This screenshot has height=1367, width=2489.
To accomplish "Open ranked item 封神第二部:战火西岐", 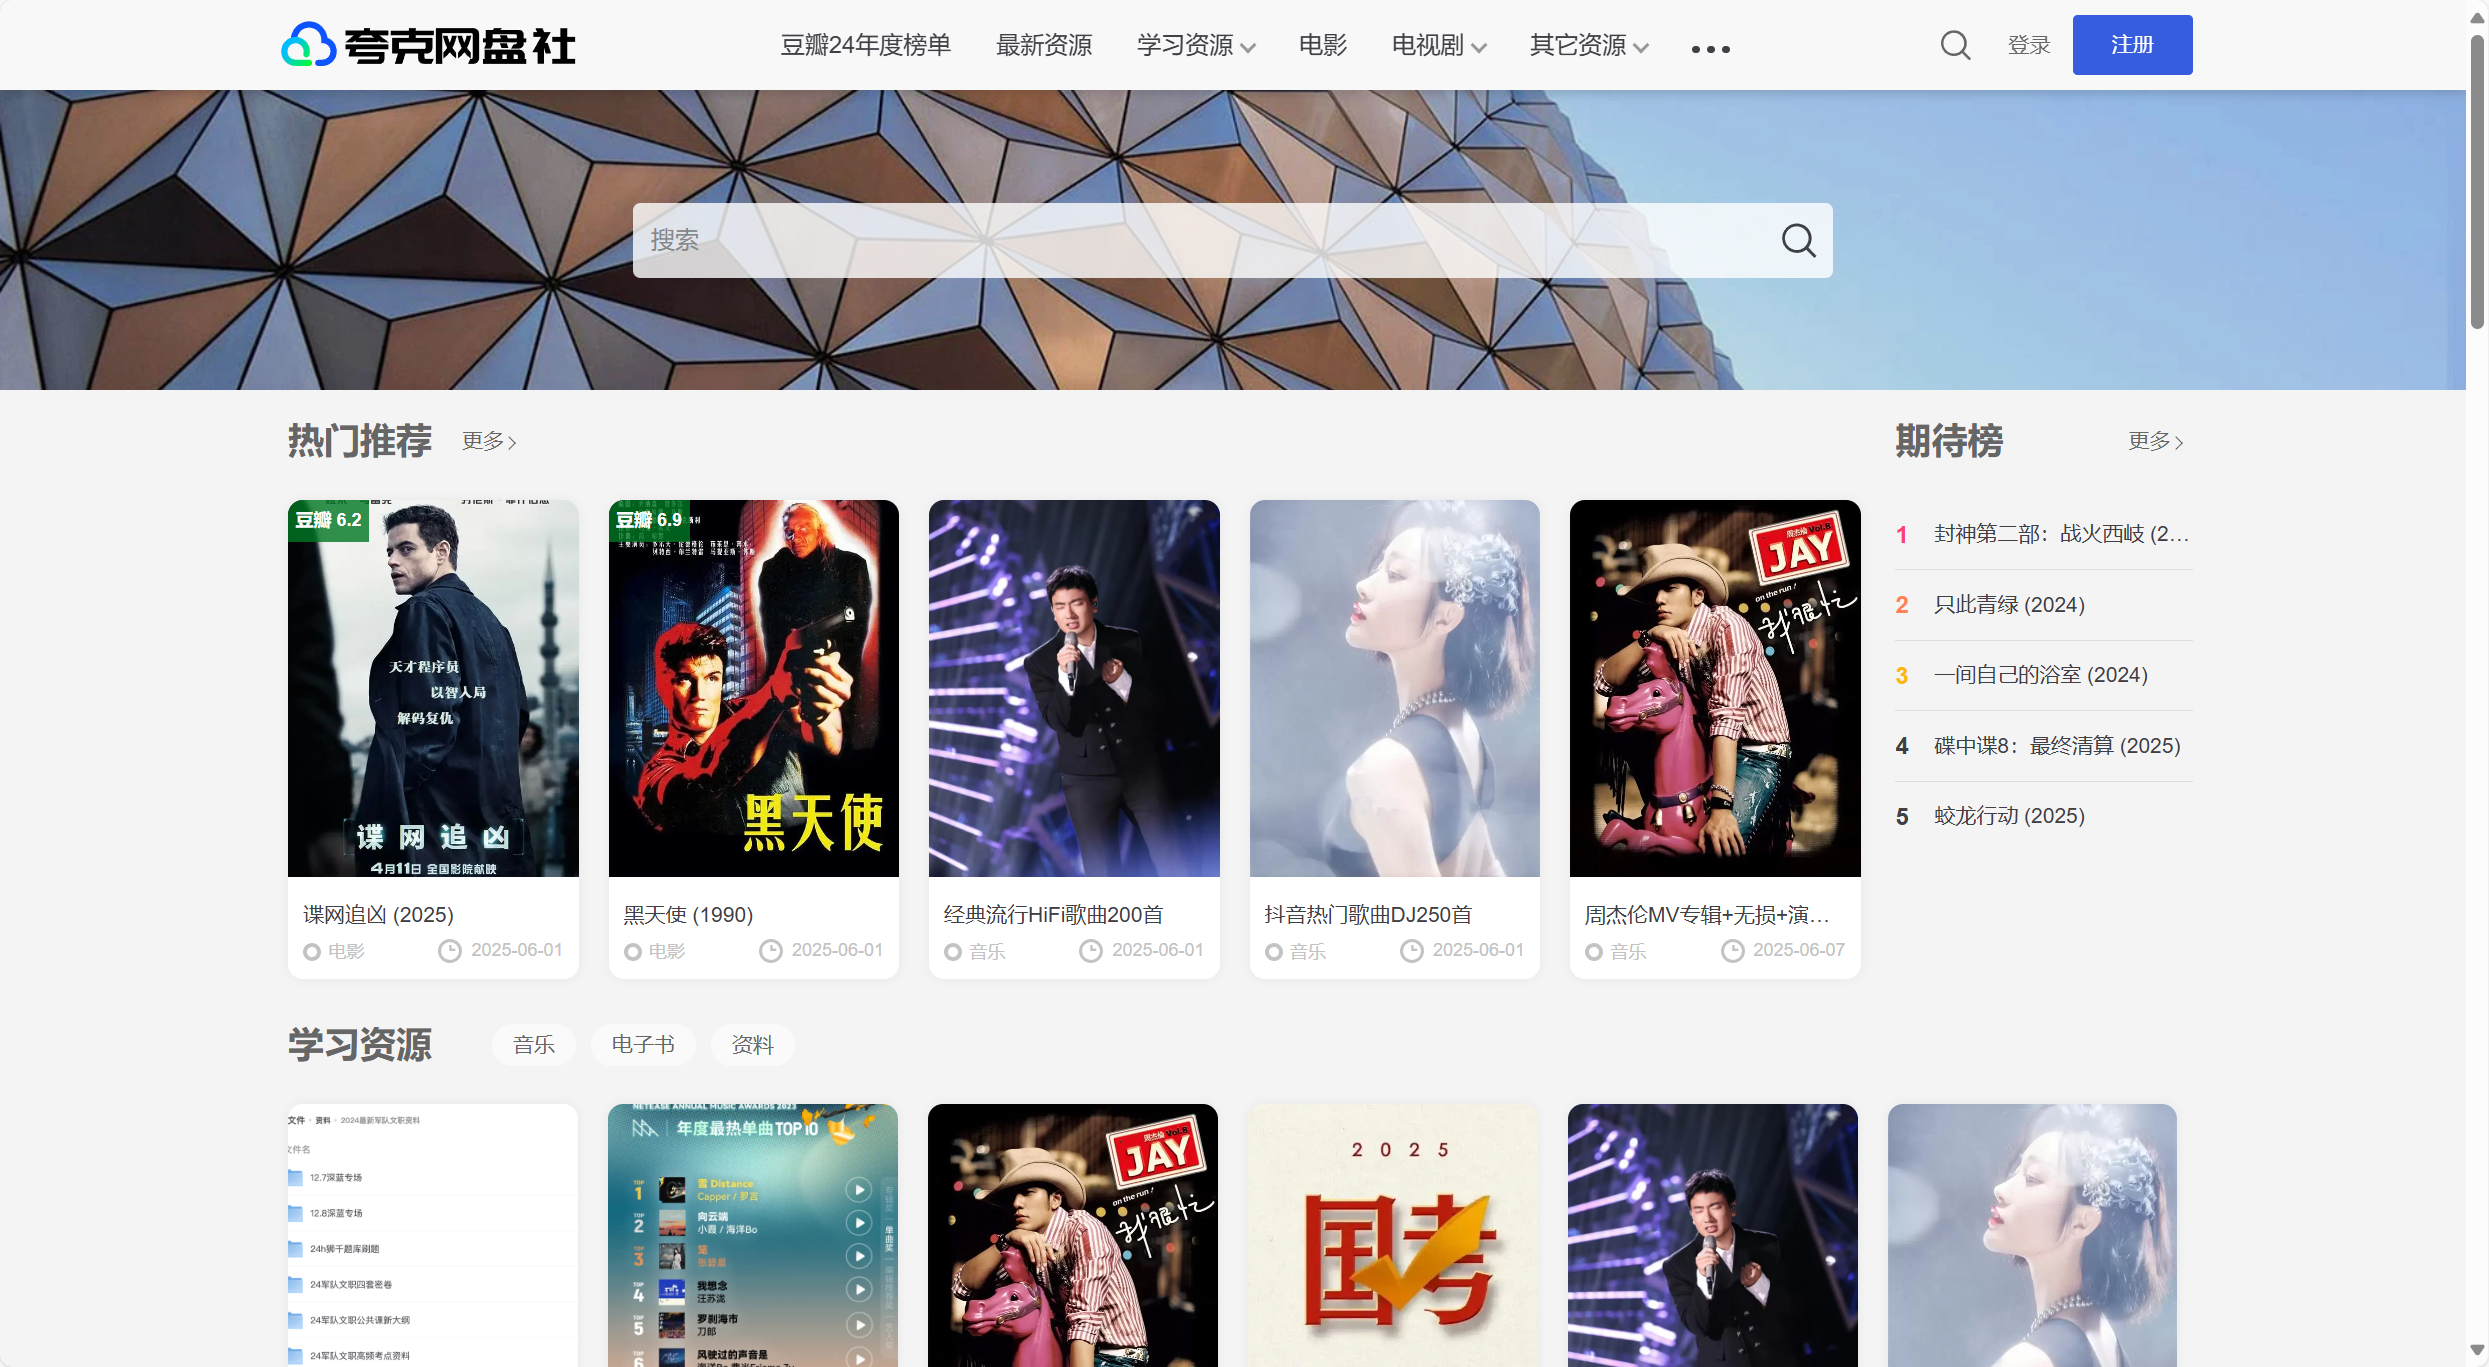I will [x=2061, y=534].
